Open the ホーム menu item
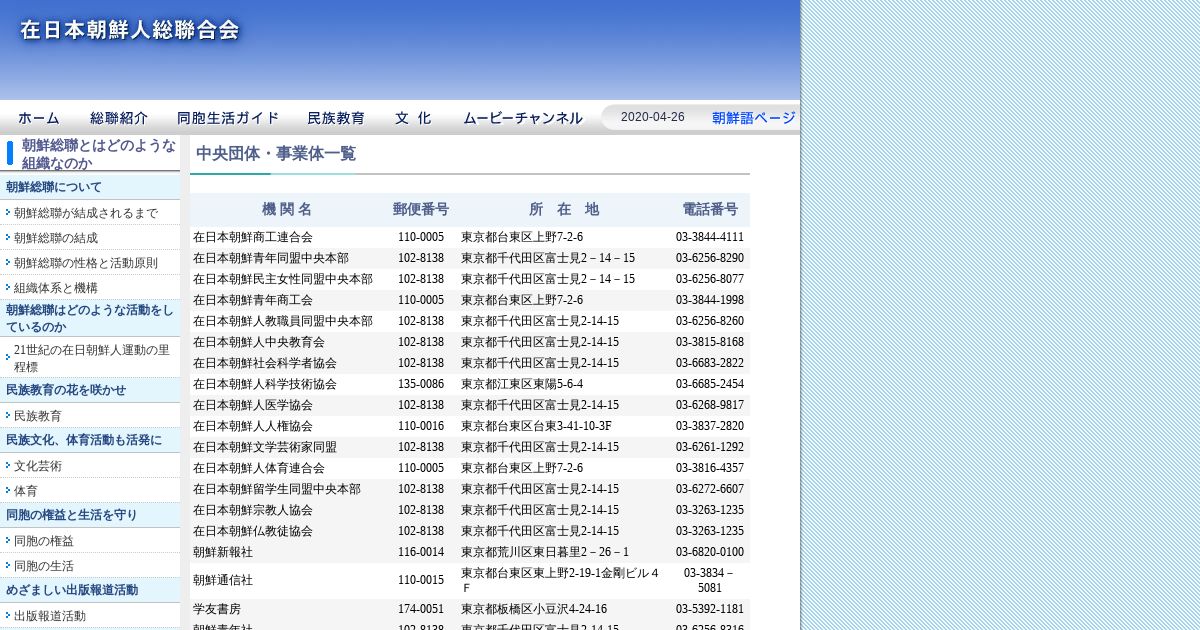 click(x=39, y=118)
